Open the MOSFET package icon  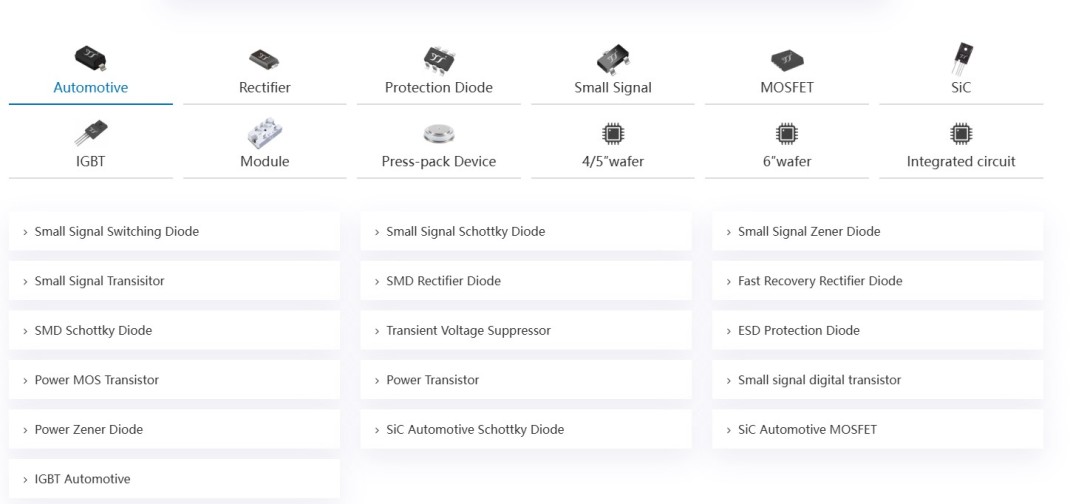point(786,60)
